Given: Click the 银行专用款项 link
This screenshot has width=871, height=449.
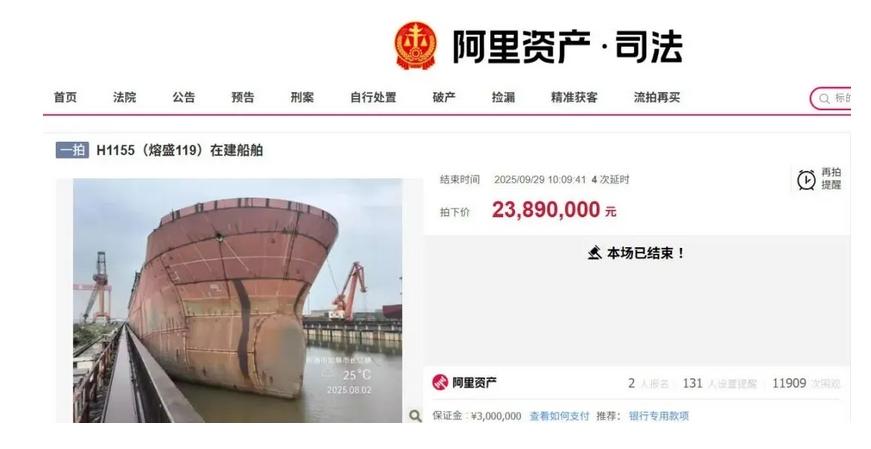Looking at the screenshot, I should (659, 416).
